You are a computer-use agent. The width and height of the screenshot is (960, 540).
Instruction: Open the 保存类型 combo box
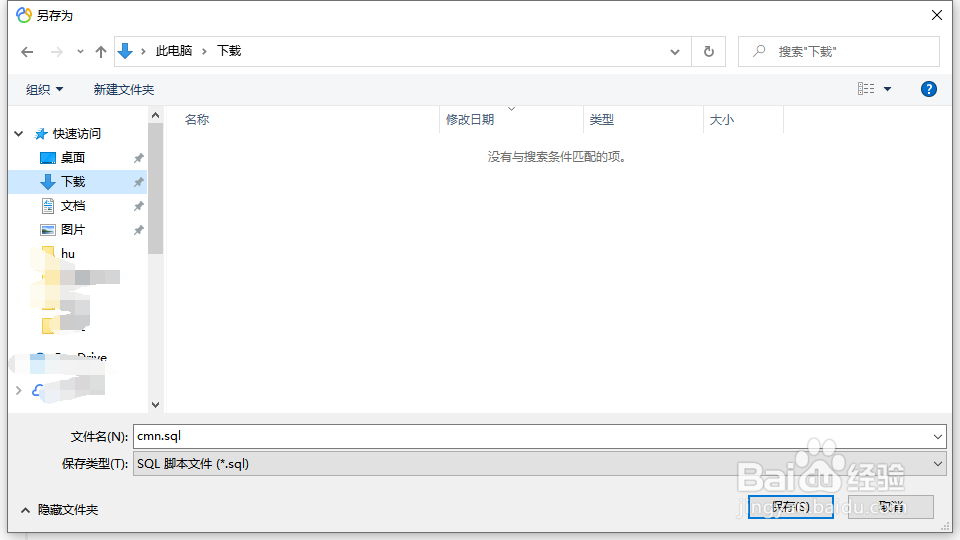tap(539, 463)
